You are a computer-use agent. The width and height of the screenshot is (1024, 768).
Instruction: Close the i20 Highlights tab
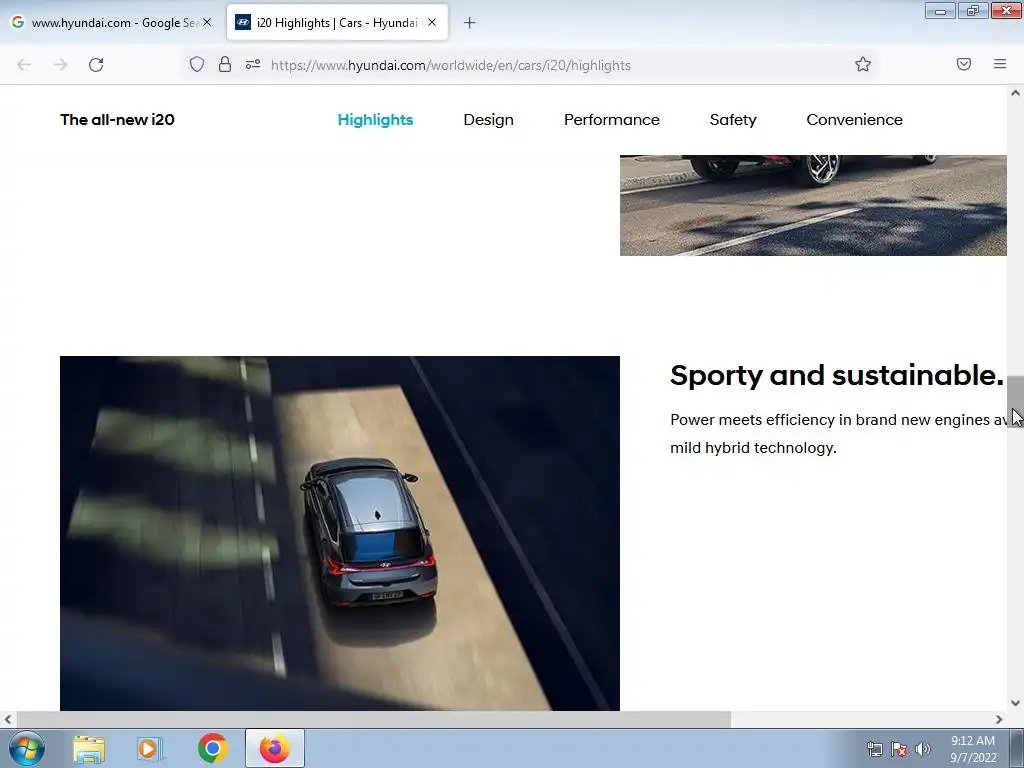pyautogui.click(x=432, y=22)
